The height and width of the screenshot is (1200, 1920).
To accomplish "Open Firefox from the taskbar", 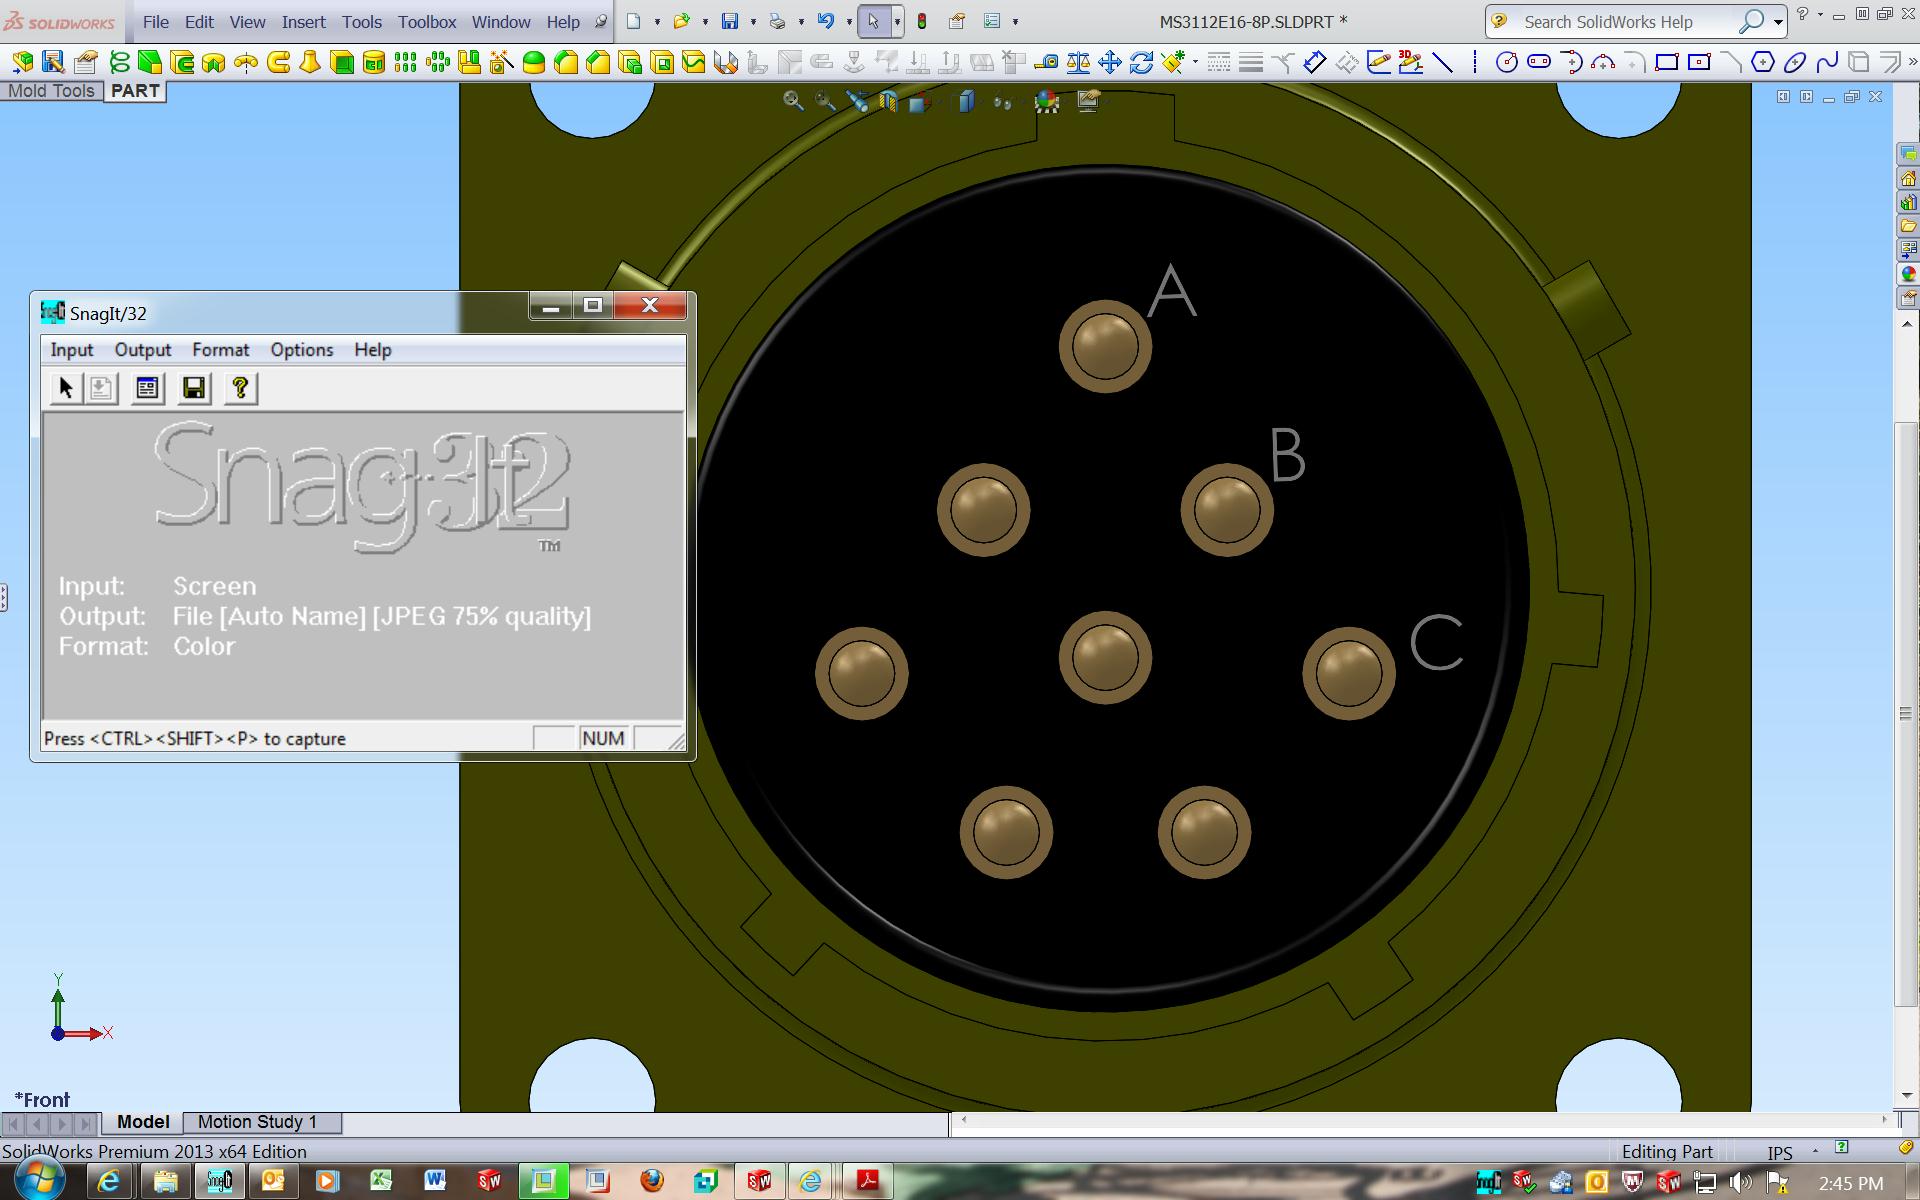I will click(x=652, y=1181).
